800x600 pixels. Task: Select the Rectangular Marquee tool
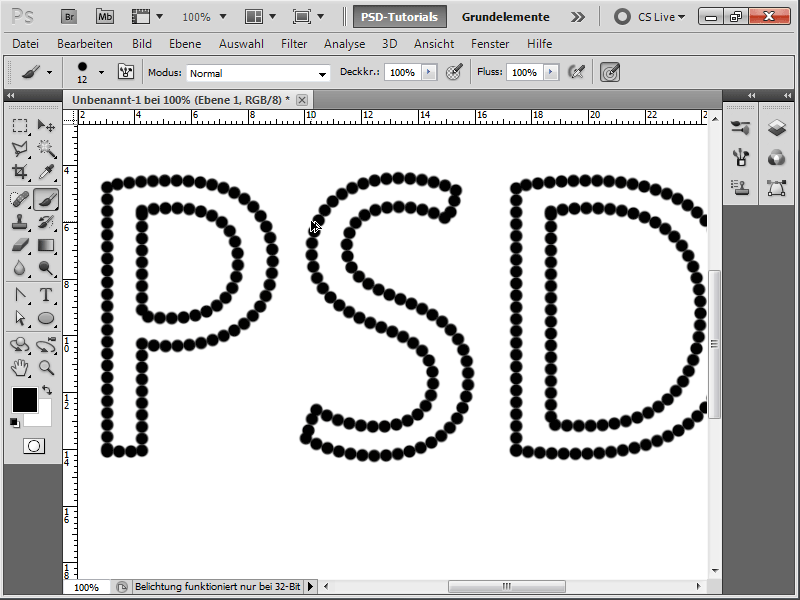(x=20, y=126)
